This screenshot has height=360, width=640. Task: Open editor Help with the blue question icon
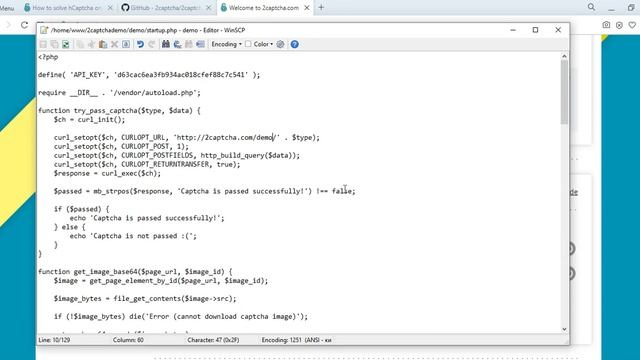coord(294,44)
